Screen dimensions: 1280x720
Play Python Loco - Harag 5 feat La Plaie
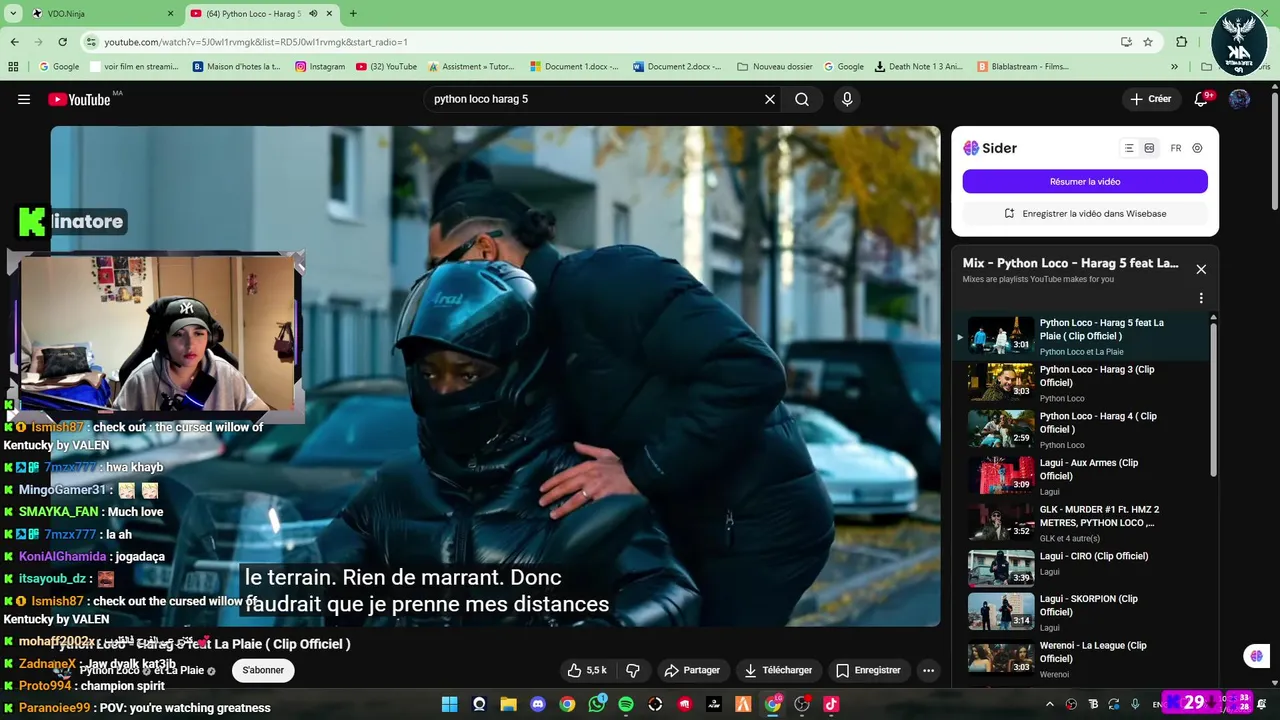click(1080, 336)
